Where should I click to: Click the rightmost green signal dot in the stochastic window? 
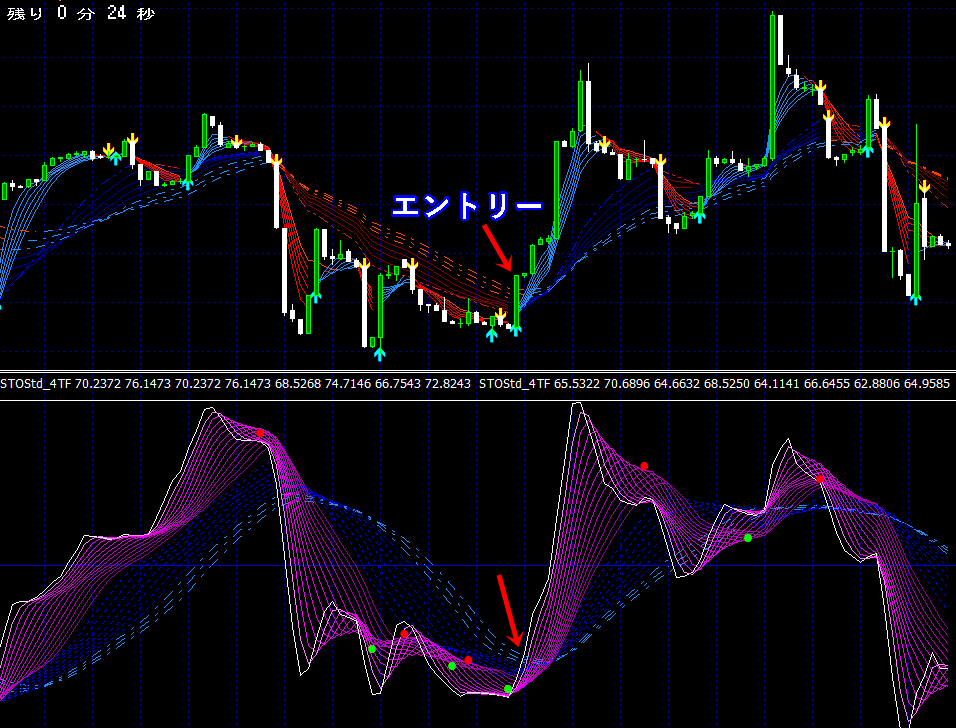748,538
